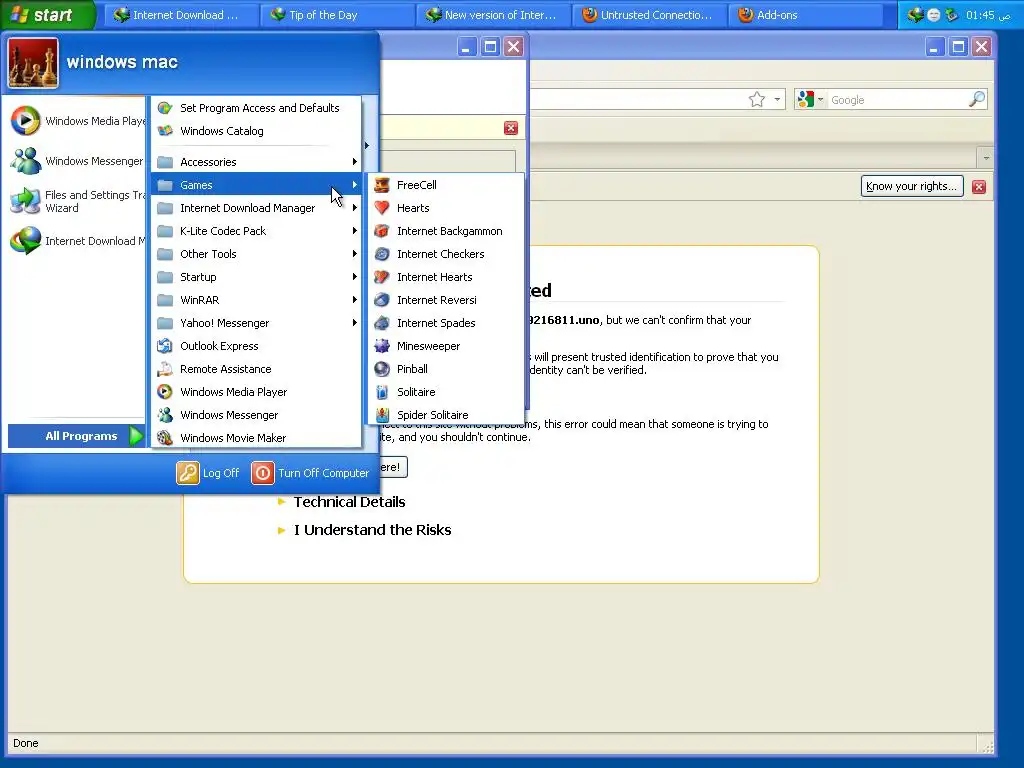Start Internet Spades icon
This screenshot has width=1024, height=768.
click(382, 323)
